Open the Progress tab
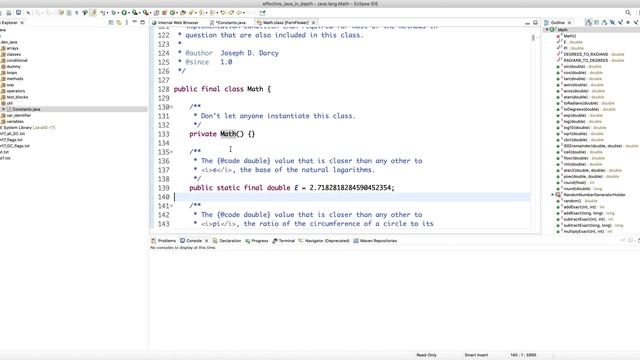640x360 pixels. [x=256, y=241]
